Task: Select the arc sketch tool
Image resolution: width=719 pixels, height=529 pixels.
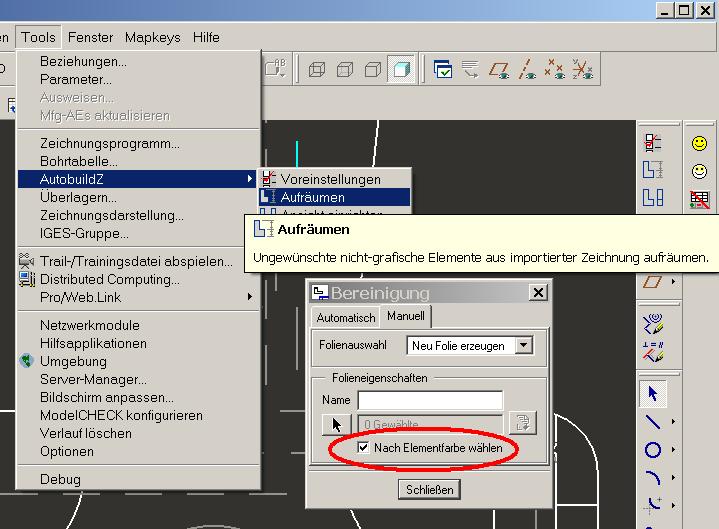Action: coord(653,477)
